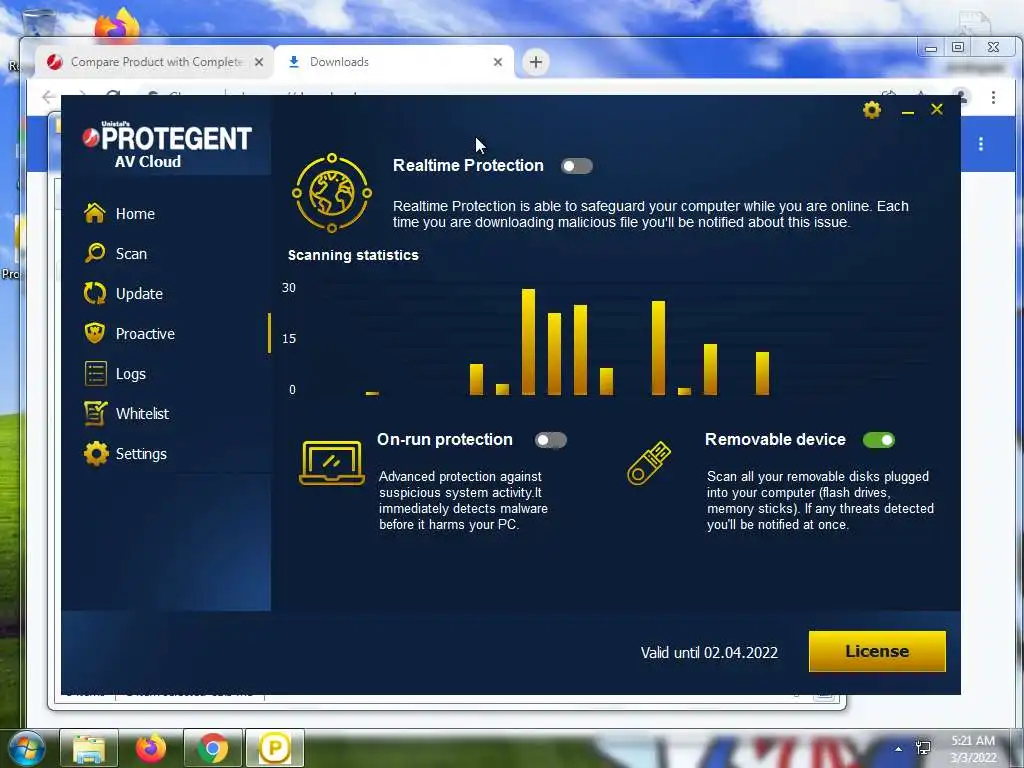Show hidden system tray icons
Image resolution: width=1024 pixels, height=768 pixels.
pos(899,749)
